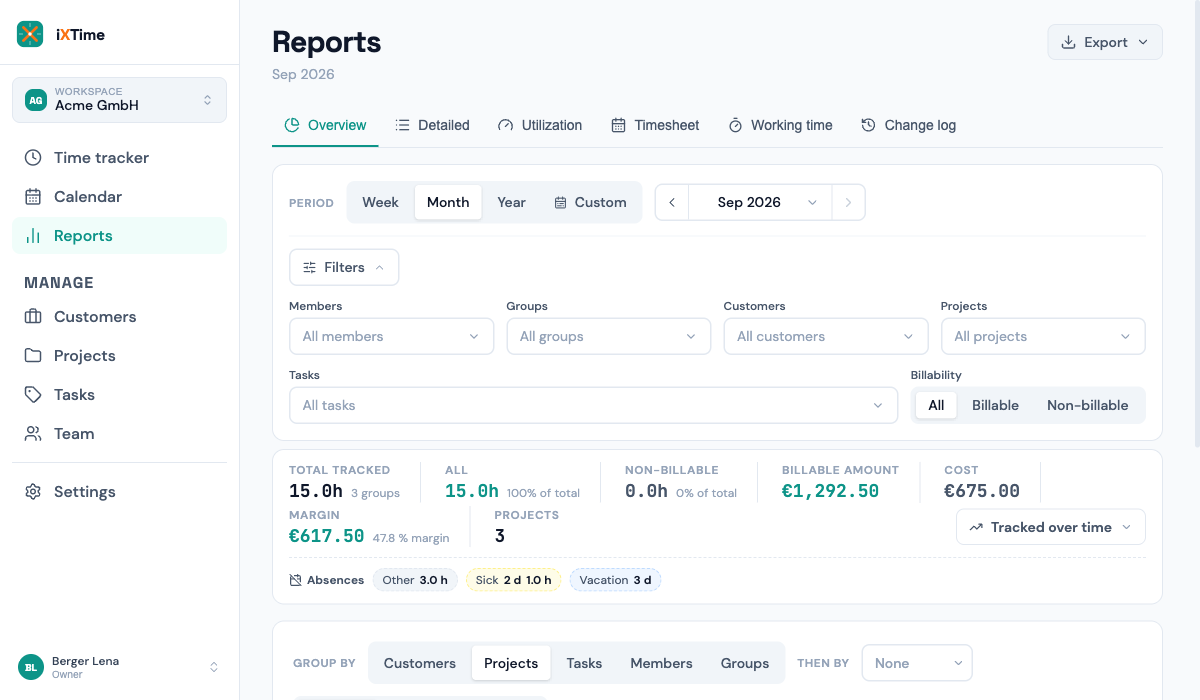Click the BL user avatar

coord(30,666)
